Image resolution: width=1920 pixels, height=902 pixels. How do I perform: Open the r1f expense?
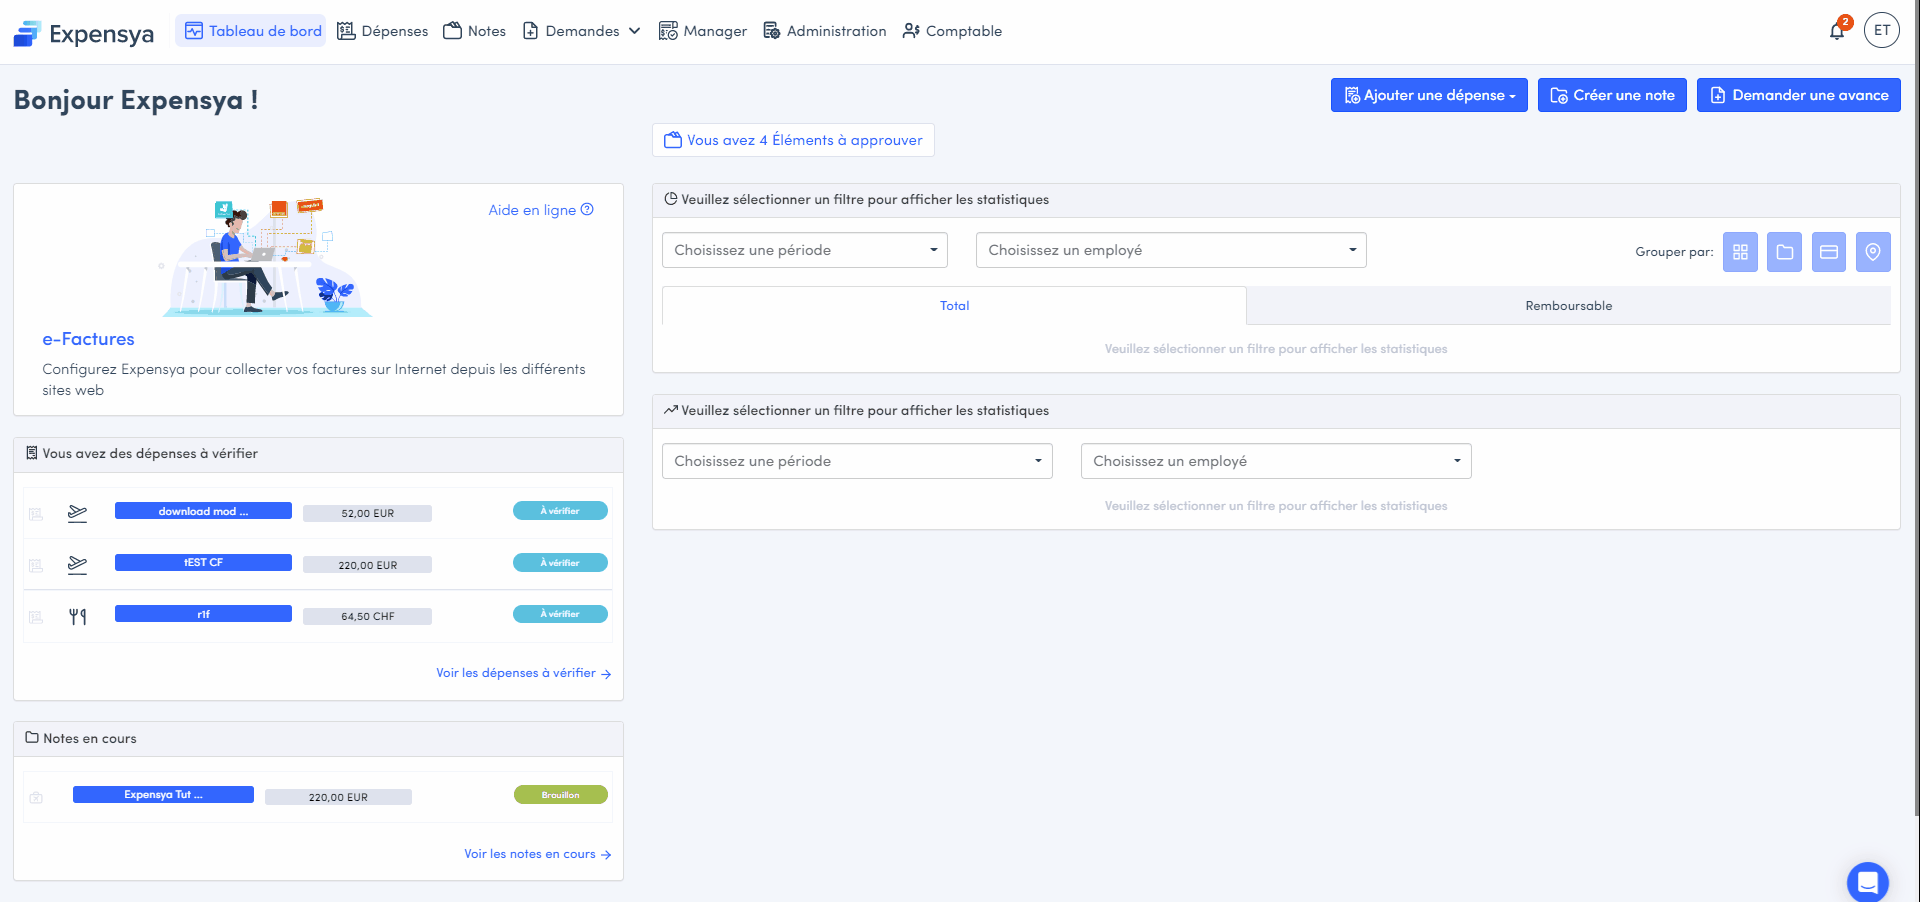click(x=203, y=614)
